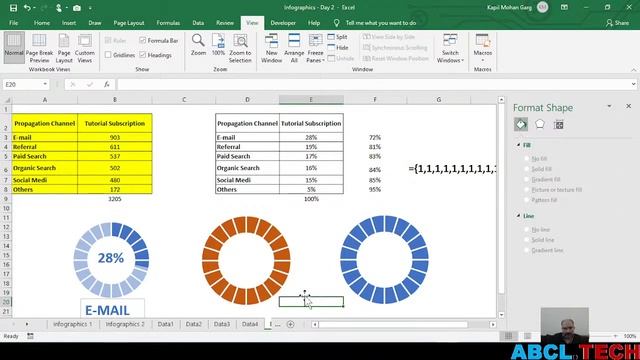
Task: Select Effects pentagon icon in Format Shape
Action: point(540,124)
